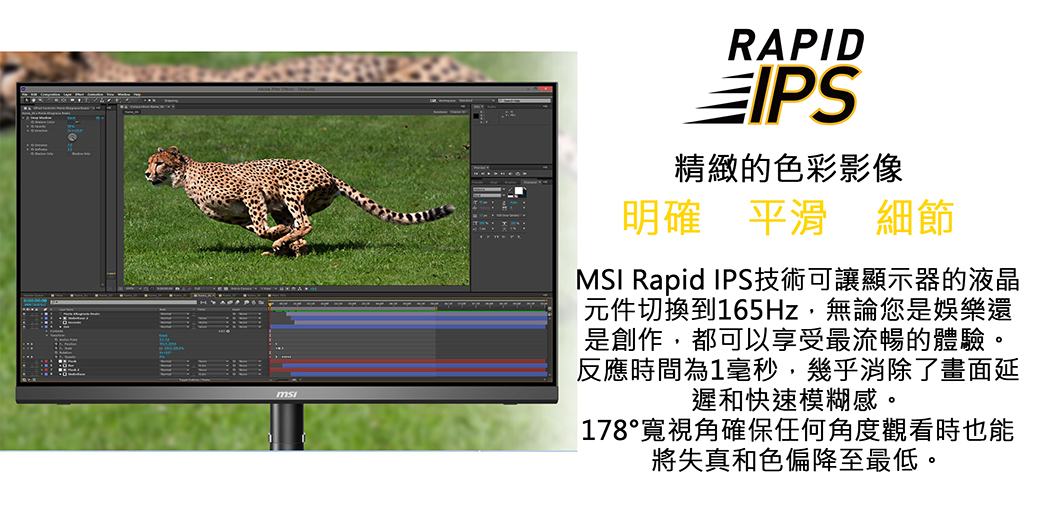Click the stopwatch icon beside Position property

pos(58,343)
